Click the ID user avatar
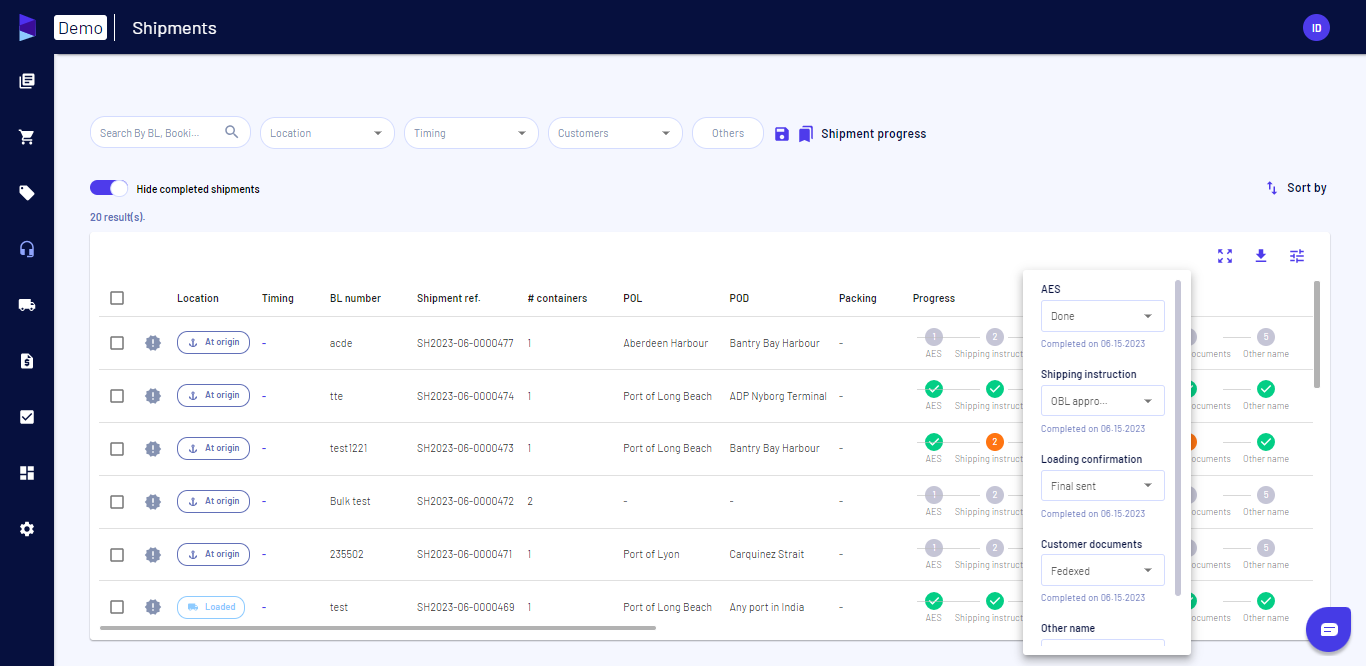 [x=1316, y=28]
